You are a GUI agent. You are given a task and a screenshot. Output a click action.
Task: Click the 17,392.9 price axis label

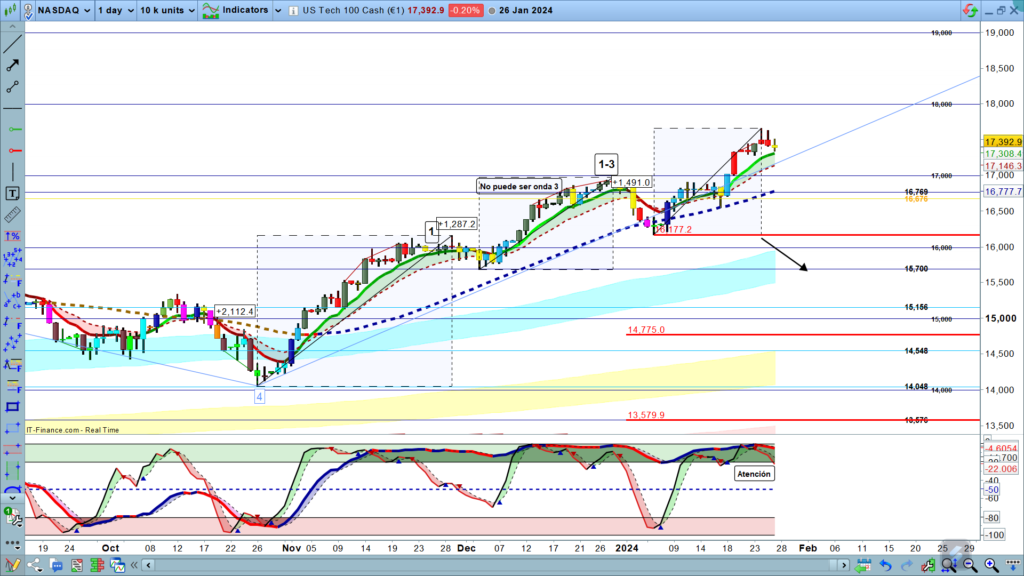tap(1002, 142)
